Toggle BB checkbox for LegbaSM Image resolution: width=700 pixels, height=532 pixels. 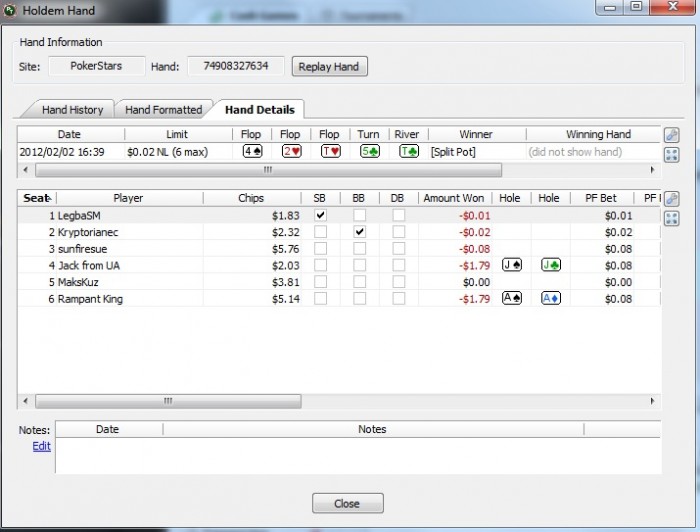[x=359, y=215]
